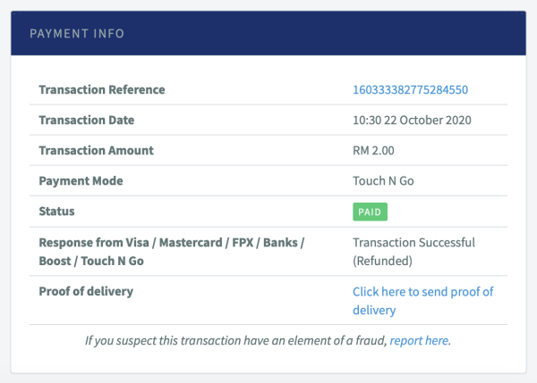Select the (Refunded) text
The image size is (537, 383).
click(x=382, y=261)
